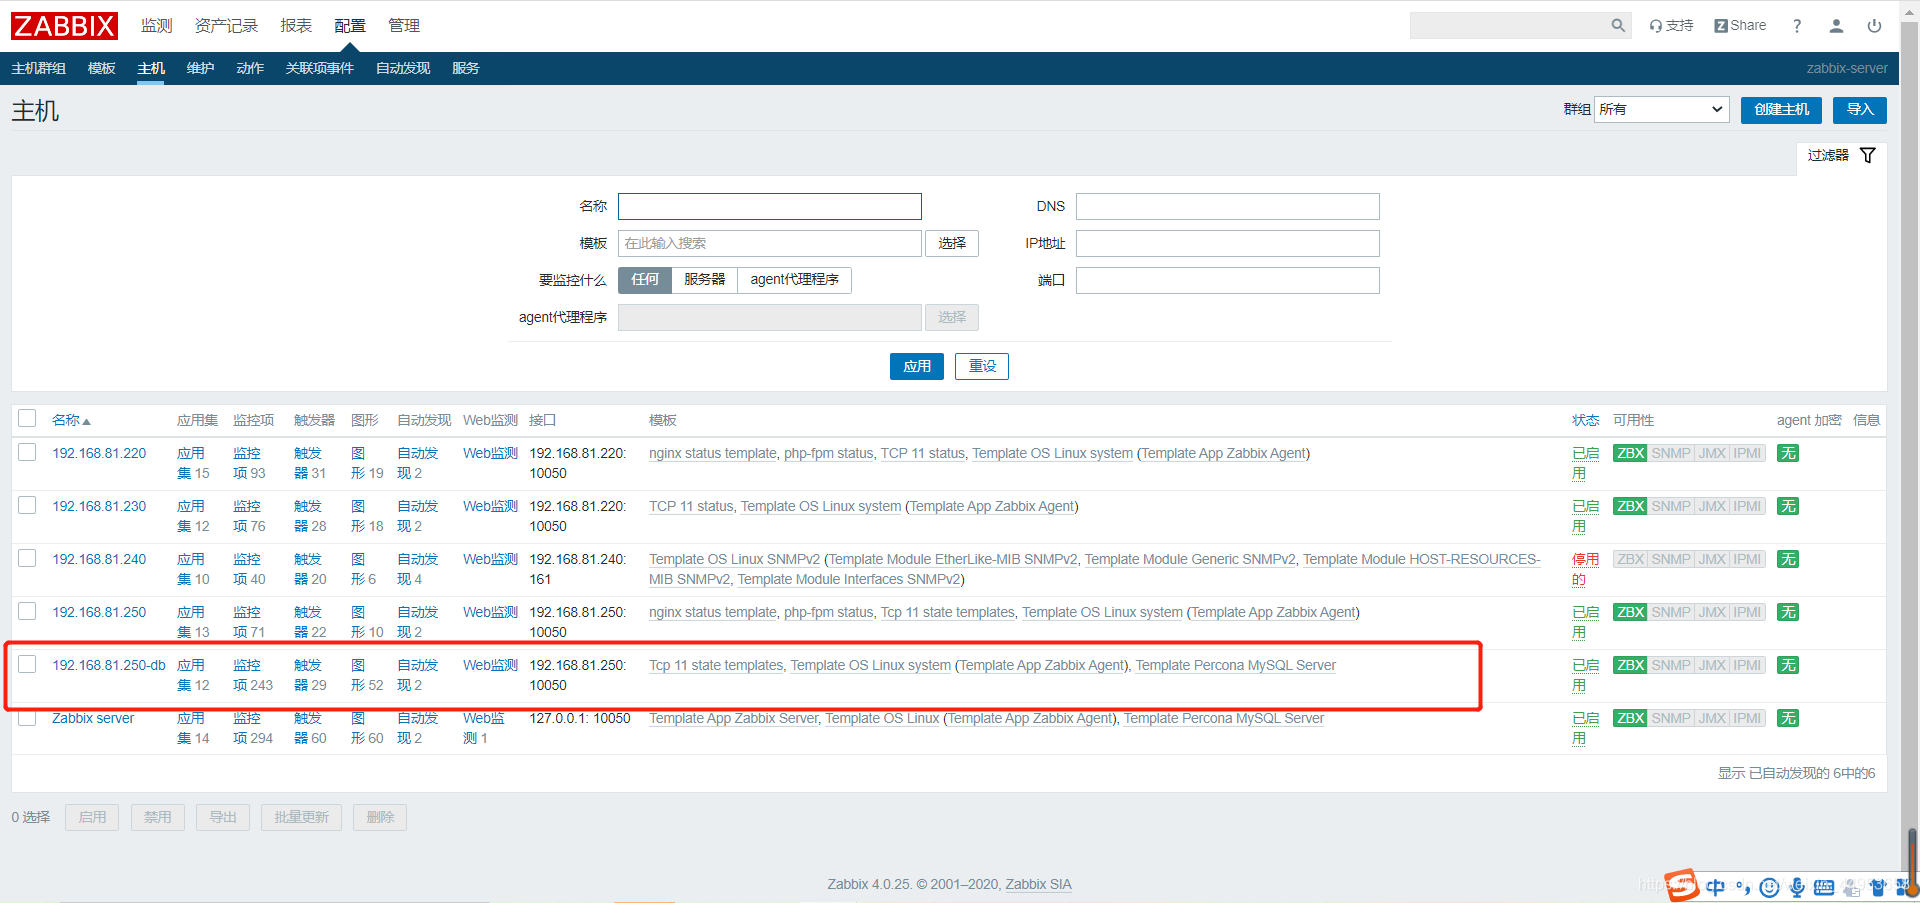
Task: Open Web监测 link in Zabbix server row
Action: click(483, 728)
